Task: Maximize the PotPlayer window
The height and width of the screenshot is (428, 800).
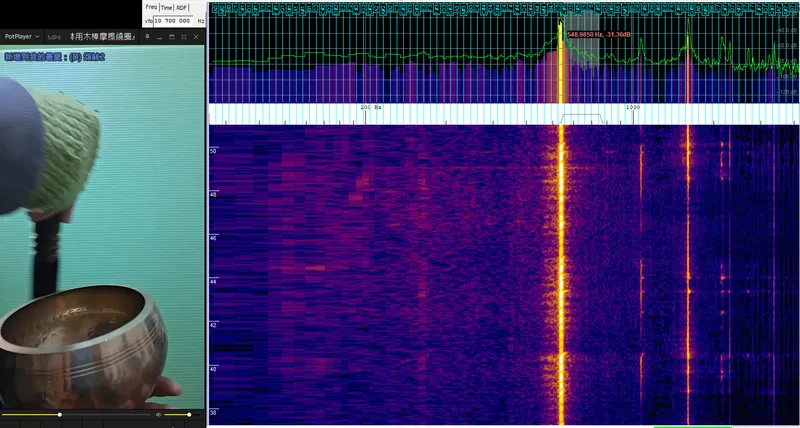Action: tap(171, 37)
